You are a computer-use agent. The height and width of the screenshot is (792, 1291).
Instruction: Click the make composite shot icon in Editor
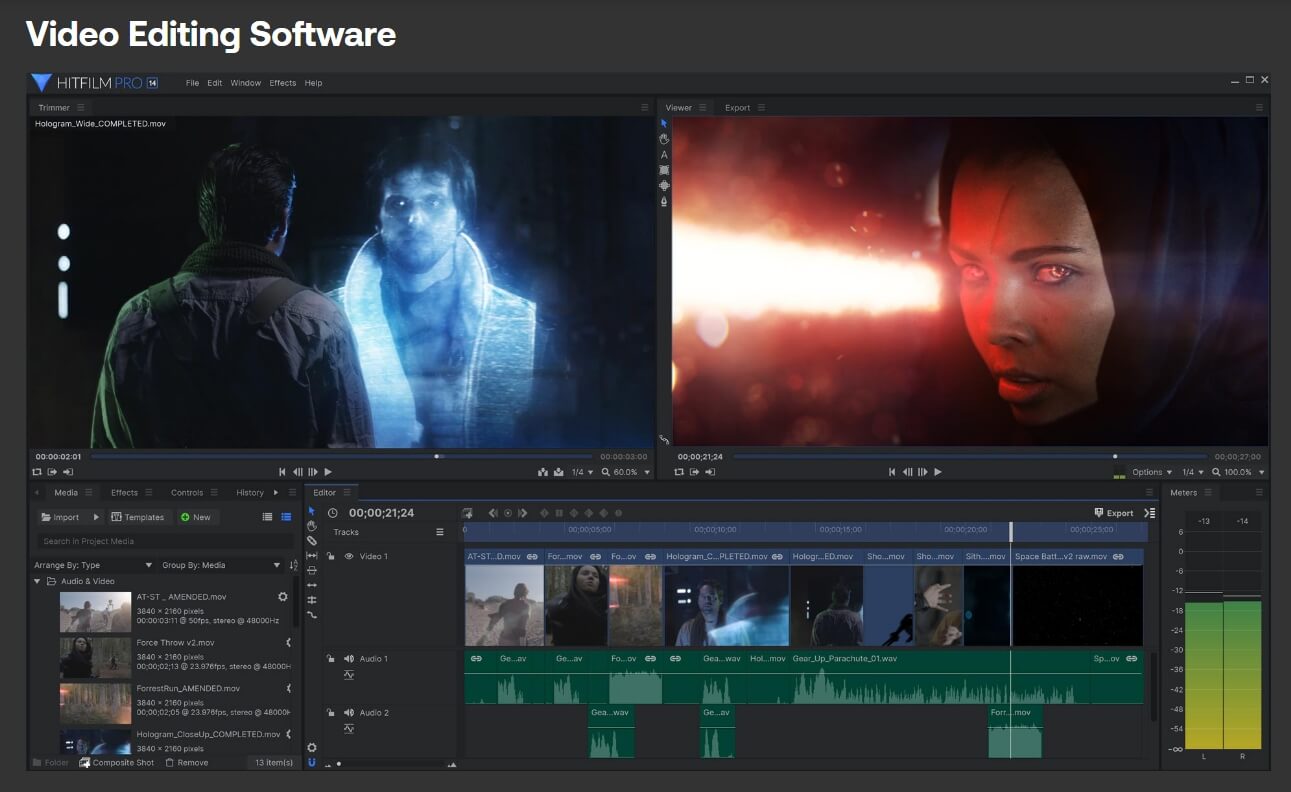467,513
